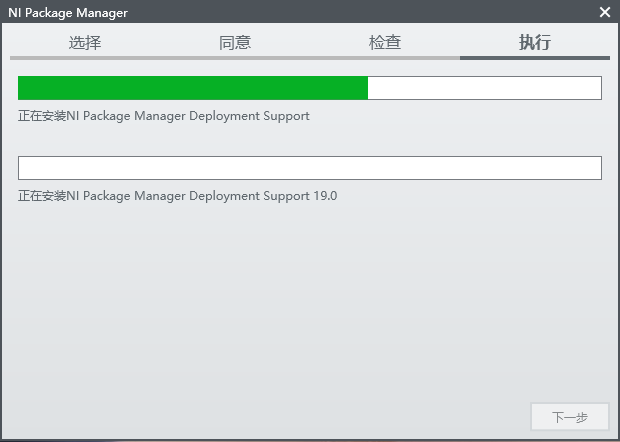Switch to the 选择 tab
620x442 pixels.
tap(85, 43)
